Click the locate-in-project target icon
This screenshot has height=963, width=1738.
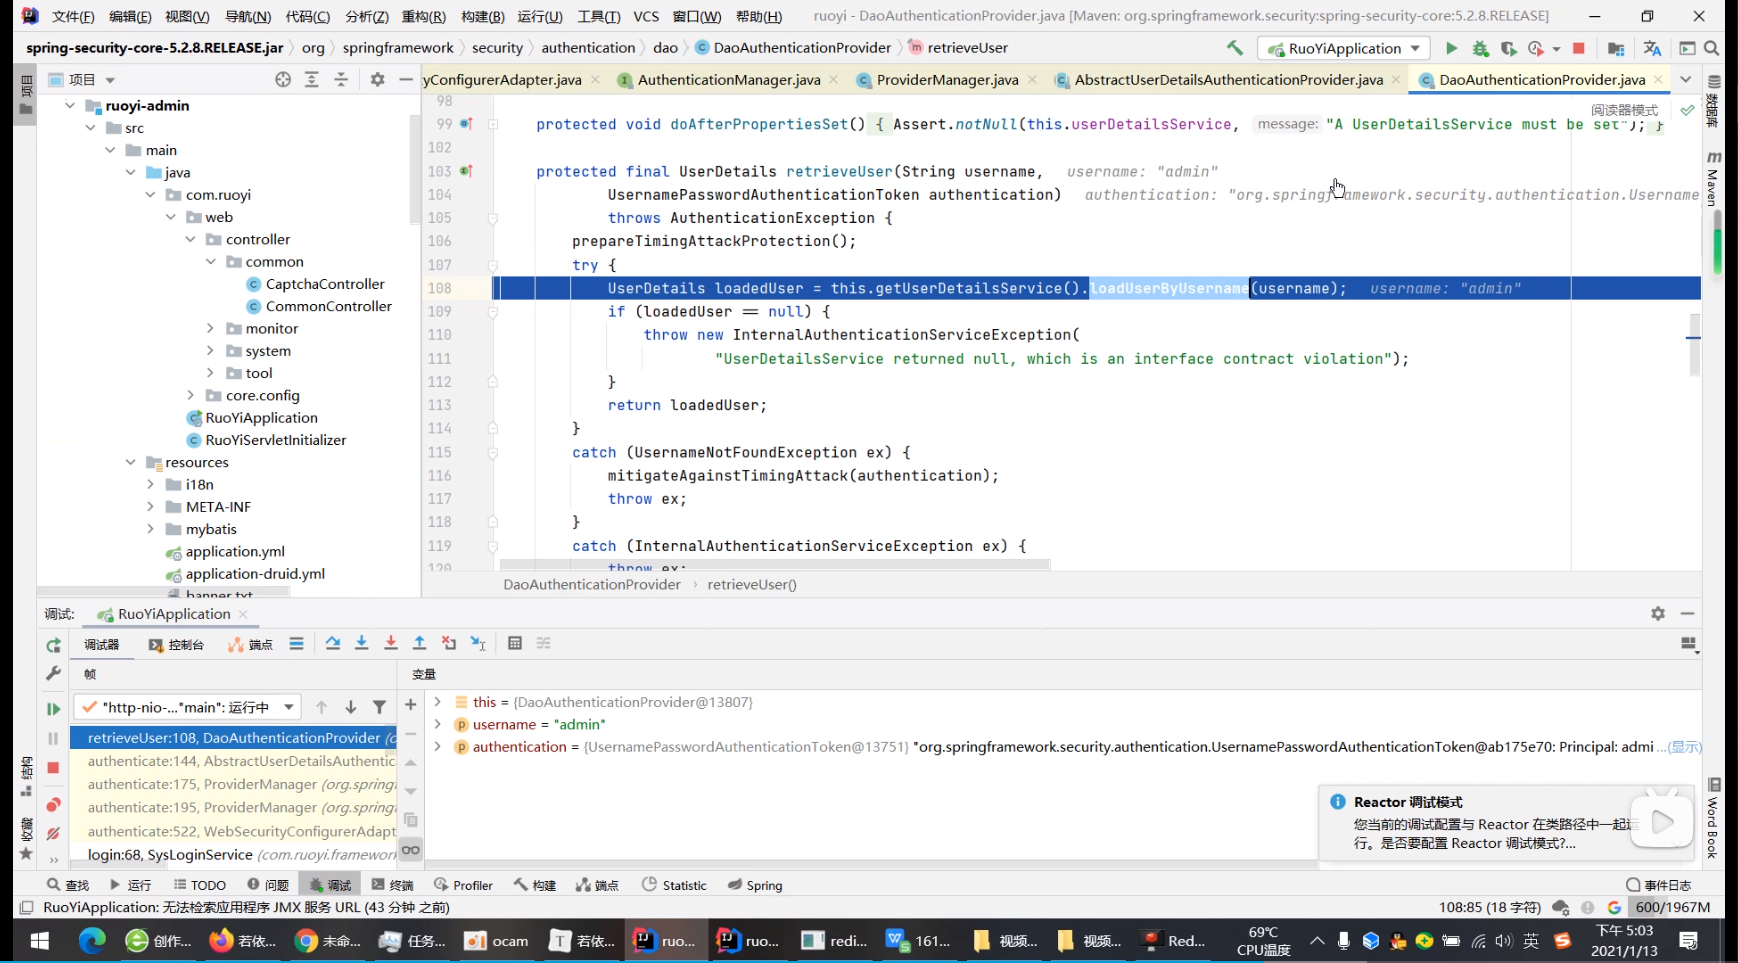(283, 79)
